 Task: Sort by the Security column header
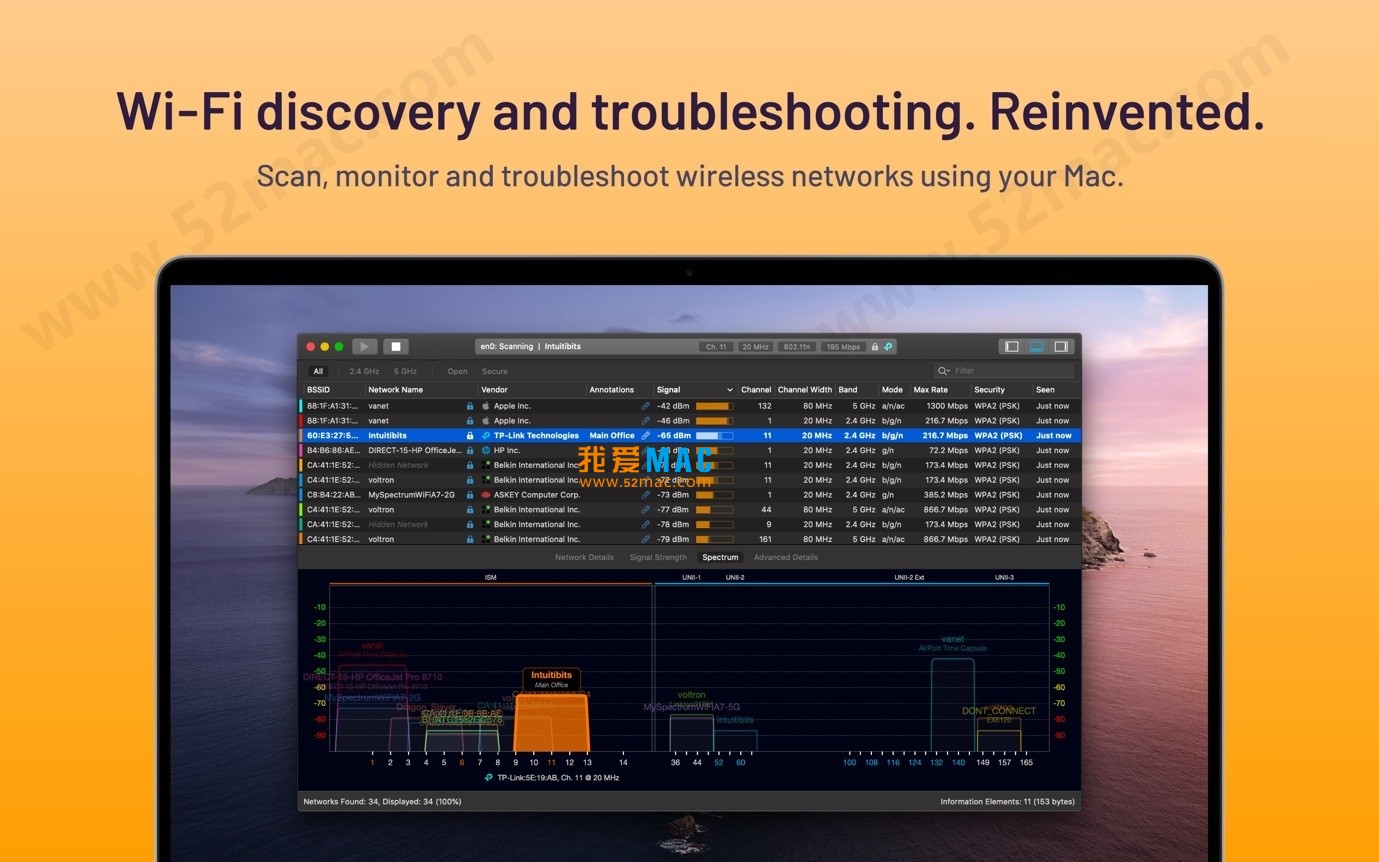point(989,390)
